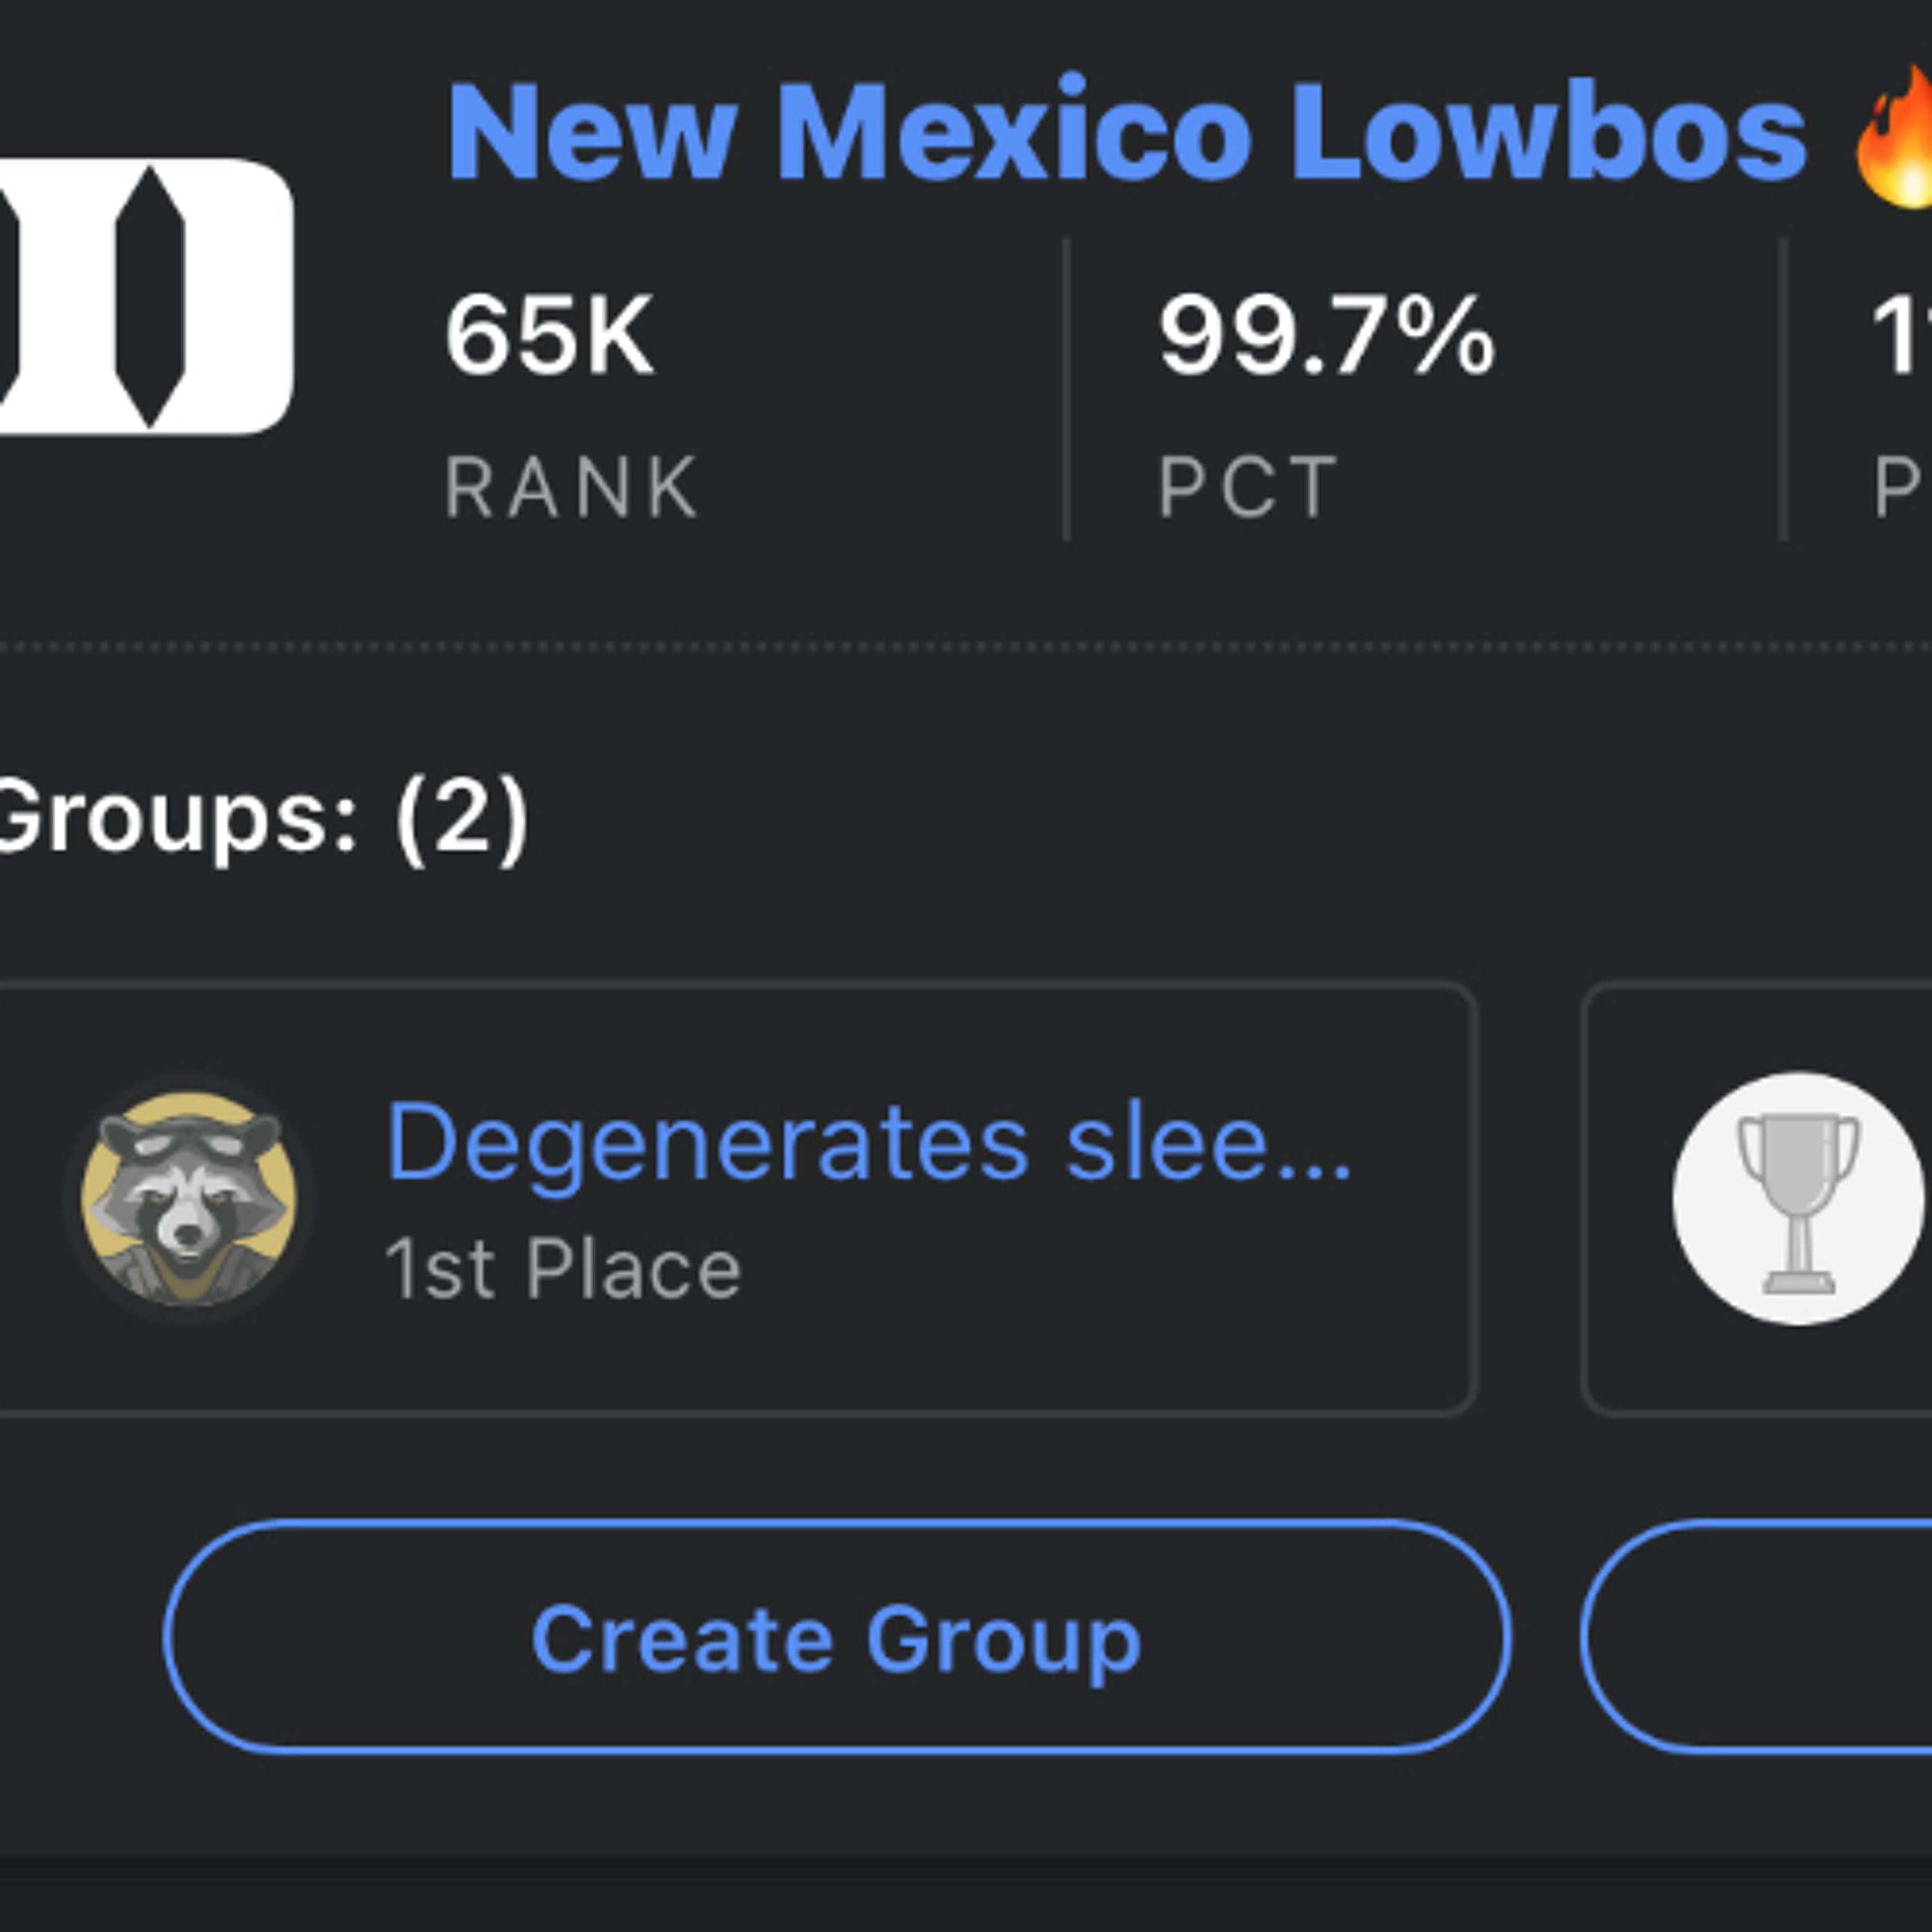Click the Duke team logo icon

(x=140, y=296)
